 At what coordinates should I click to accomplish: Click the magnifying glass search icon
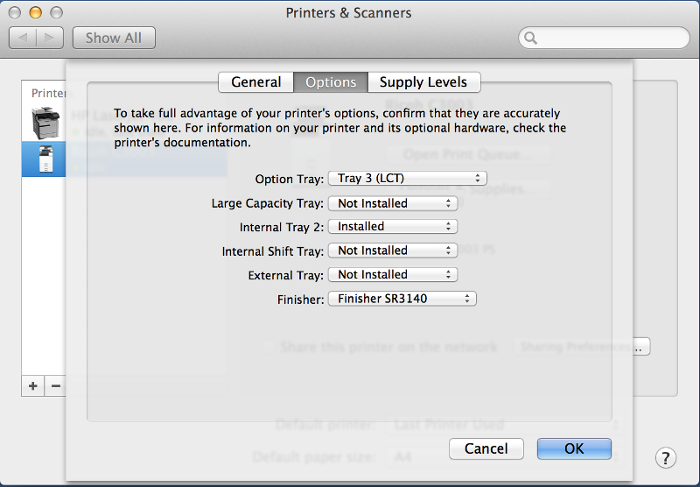530,38
